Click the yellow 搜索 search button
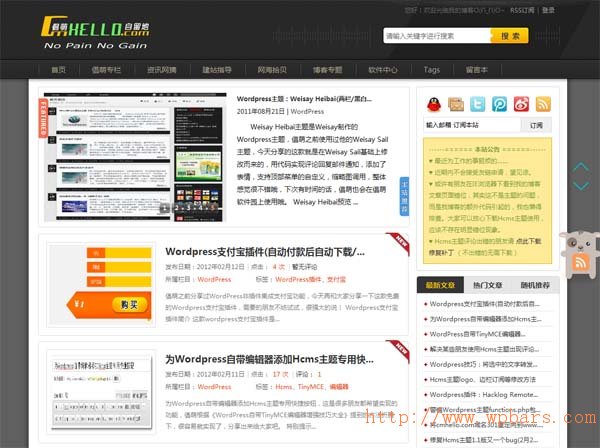 510,36
